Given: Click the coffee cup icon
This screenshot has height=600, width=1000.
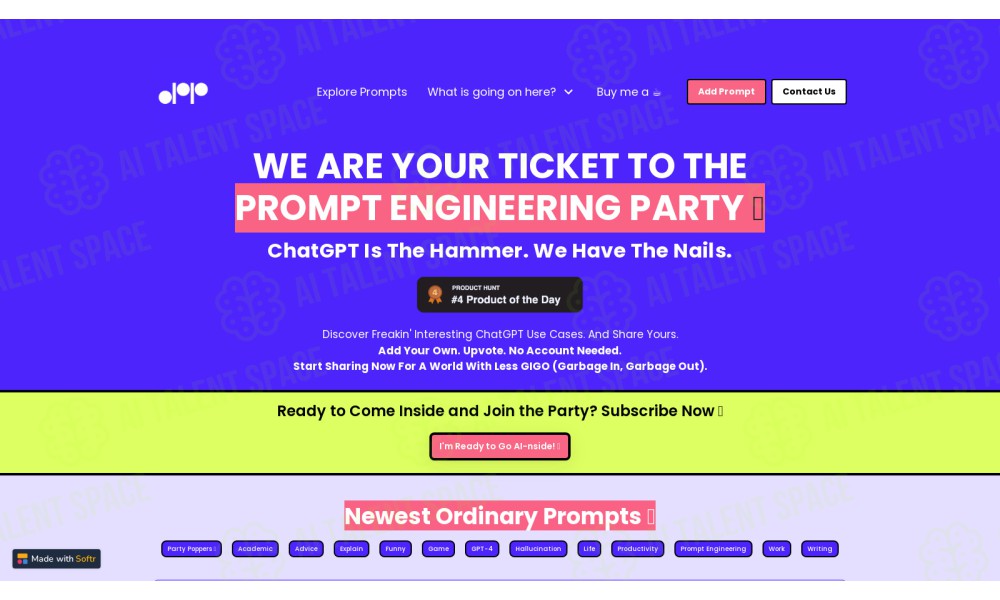Looking at the screenshot, I should tap(657, 92).
